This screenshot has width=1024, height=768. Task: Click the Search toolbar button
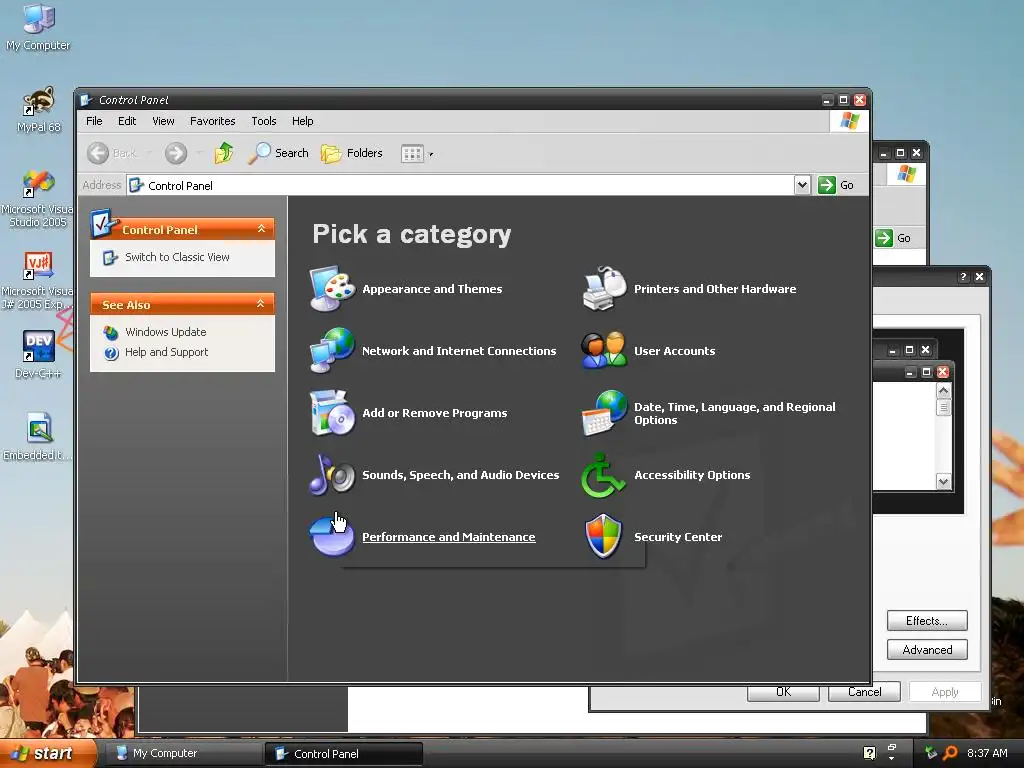click(x=279, y=153)
